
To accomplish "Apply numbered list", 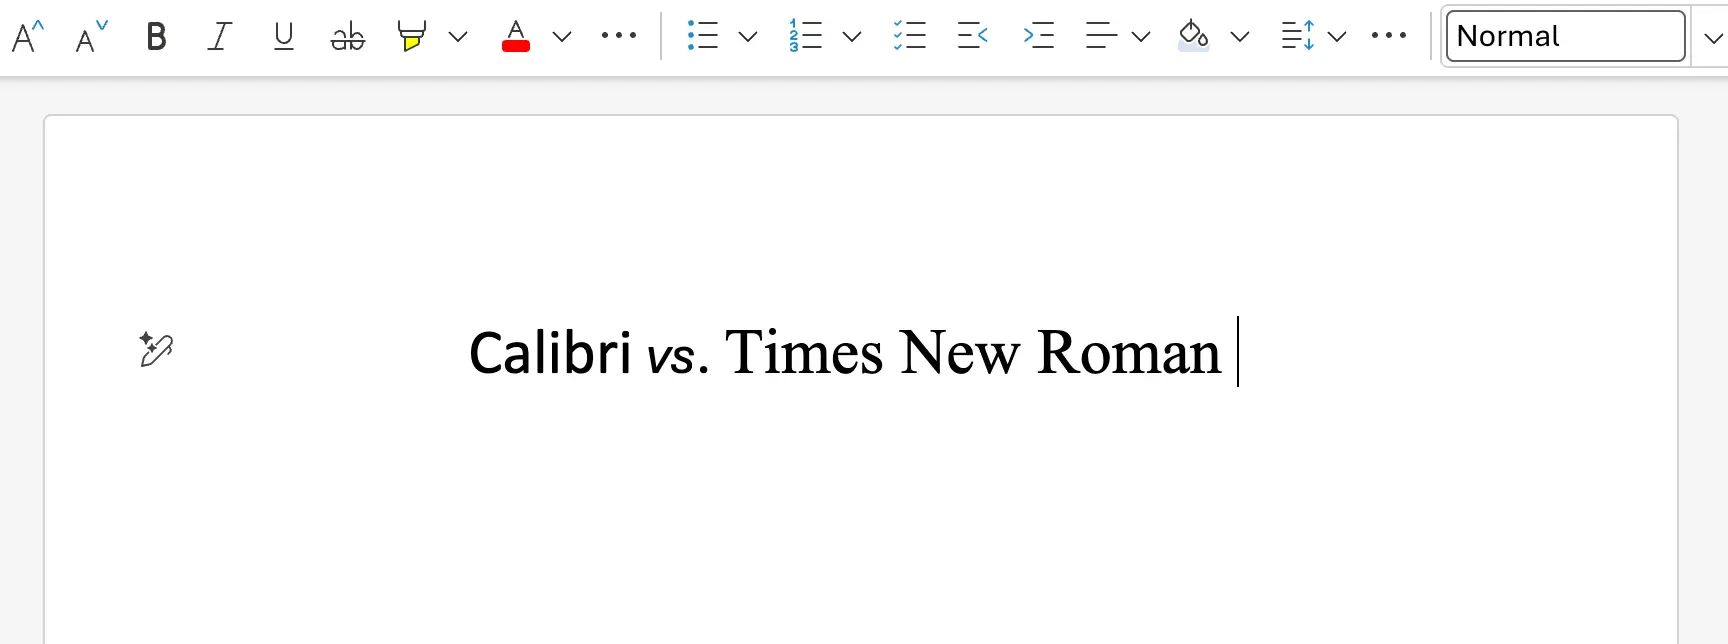I will 806,36.
